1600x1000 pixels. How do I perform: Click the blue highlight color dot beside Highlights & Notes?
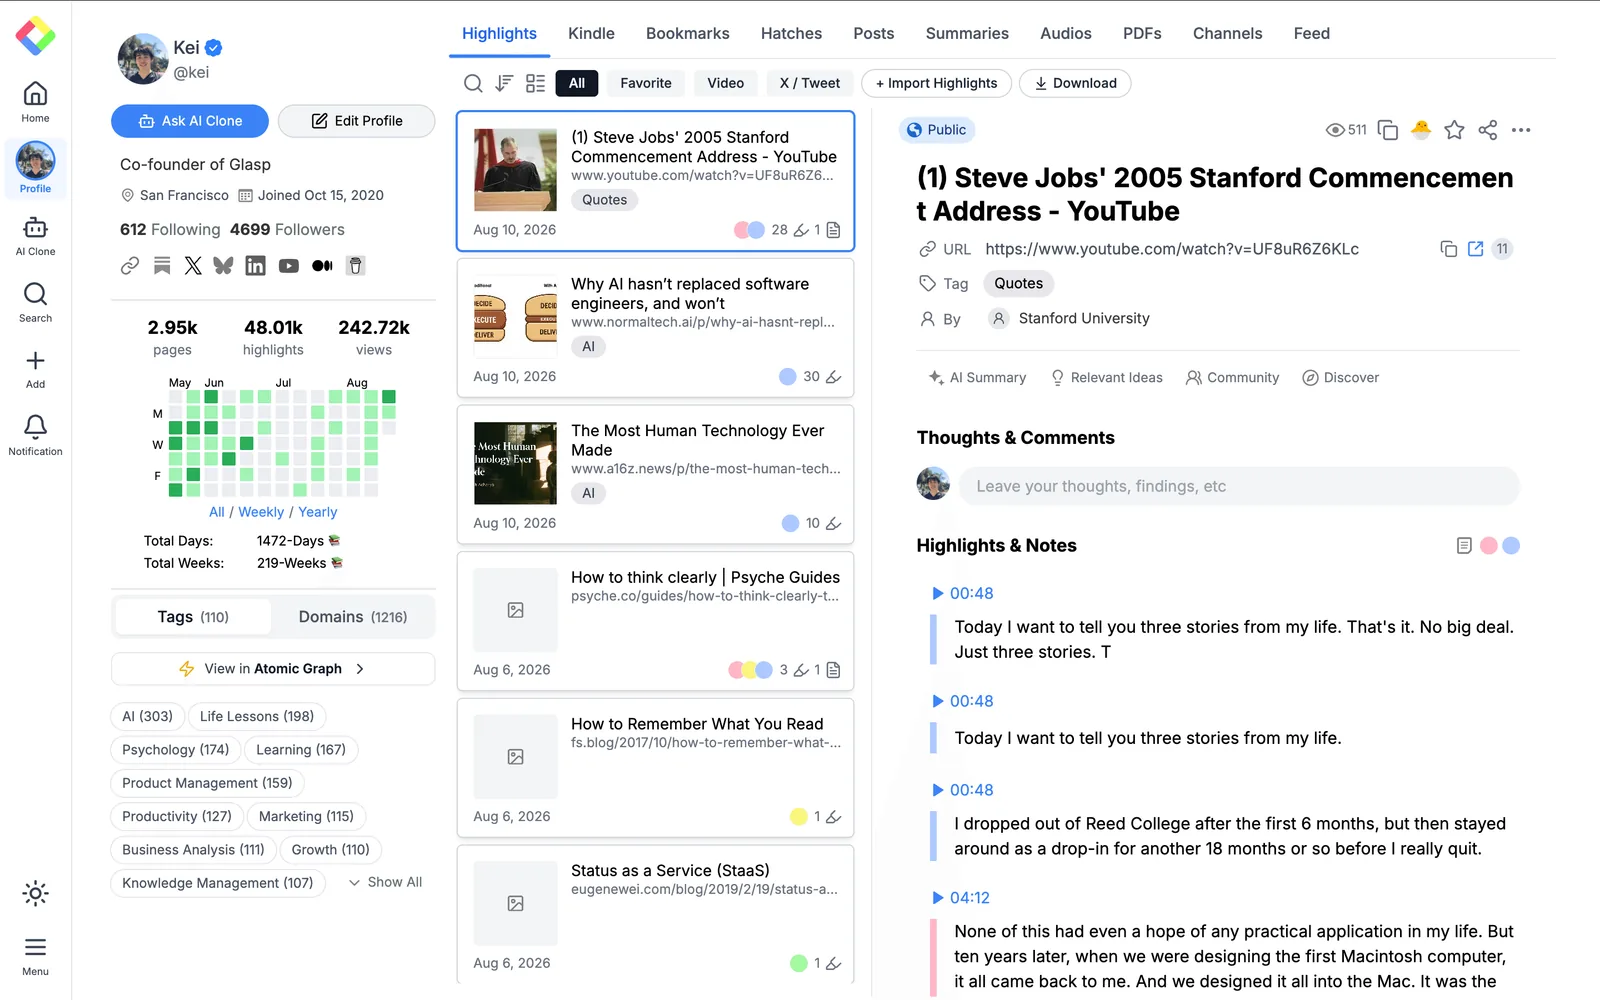[x=1511, y=546]
